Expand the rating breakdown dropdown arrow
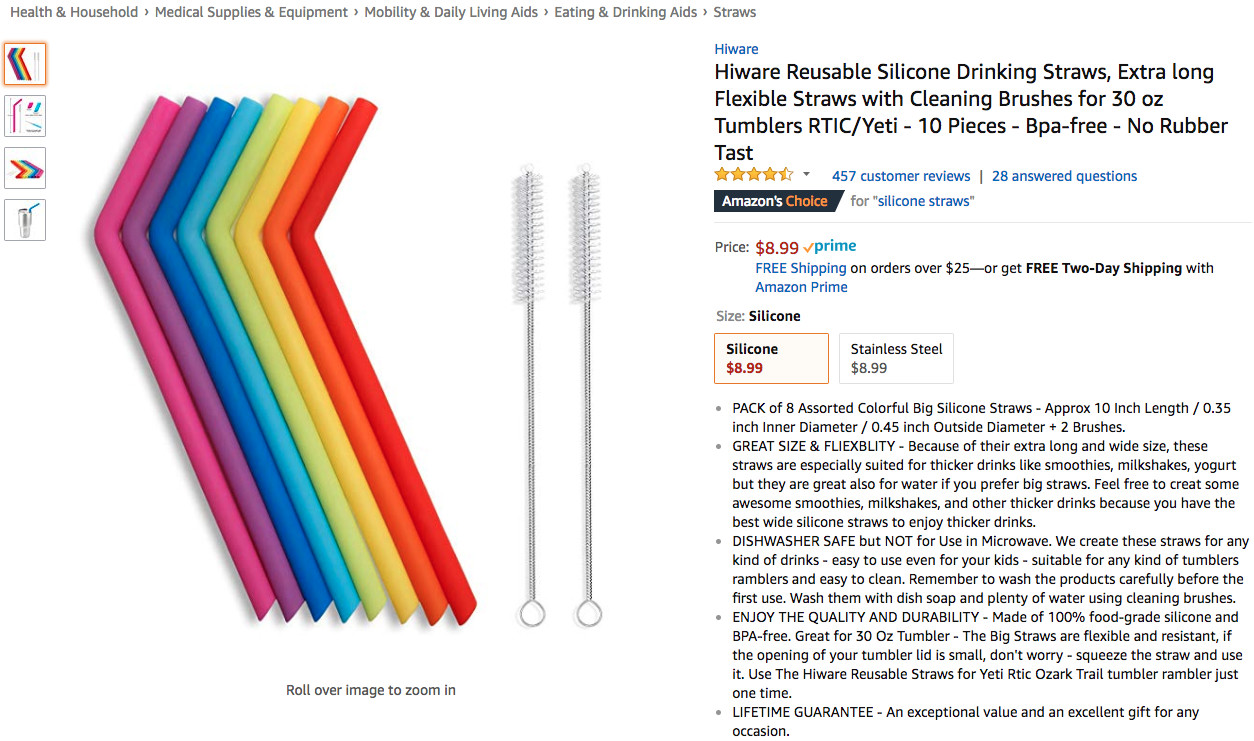 tap(806, 175)
